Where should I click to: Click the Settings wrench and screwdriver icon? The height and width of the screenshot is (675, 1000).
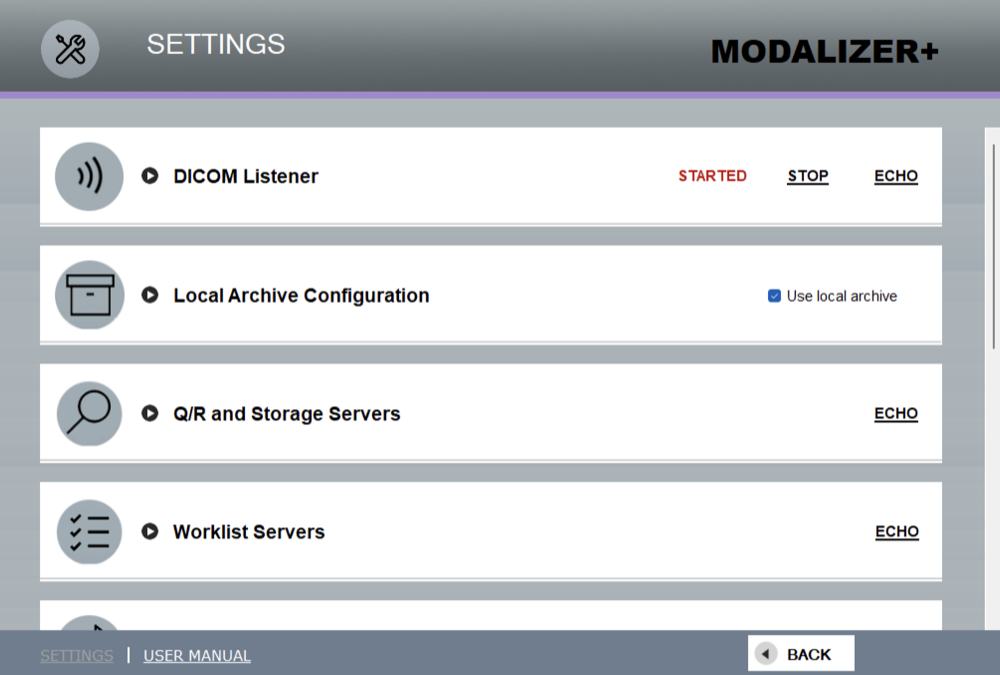tap(70, 49)
